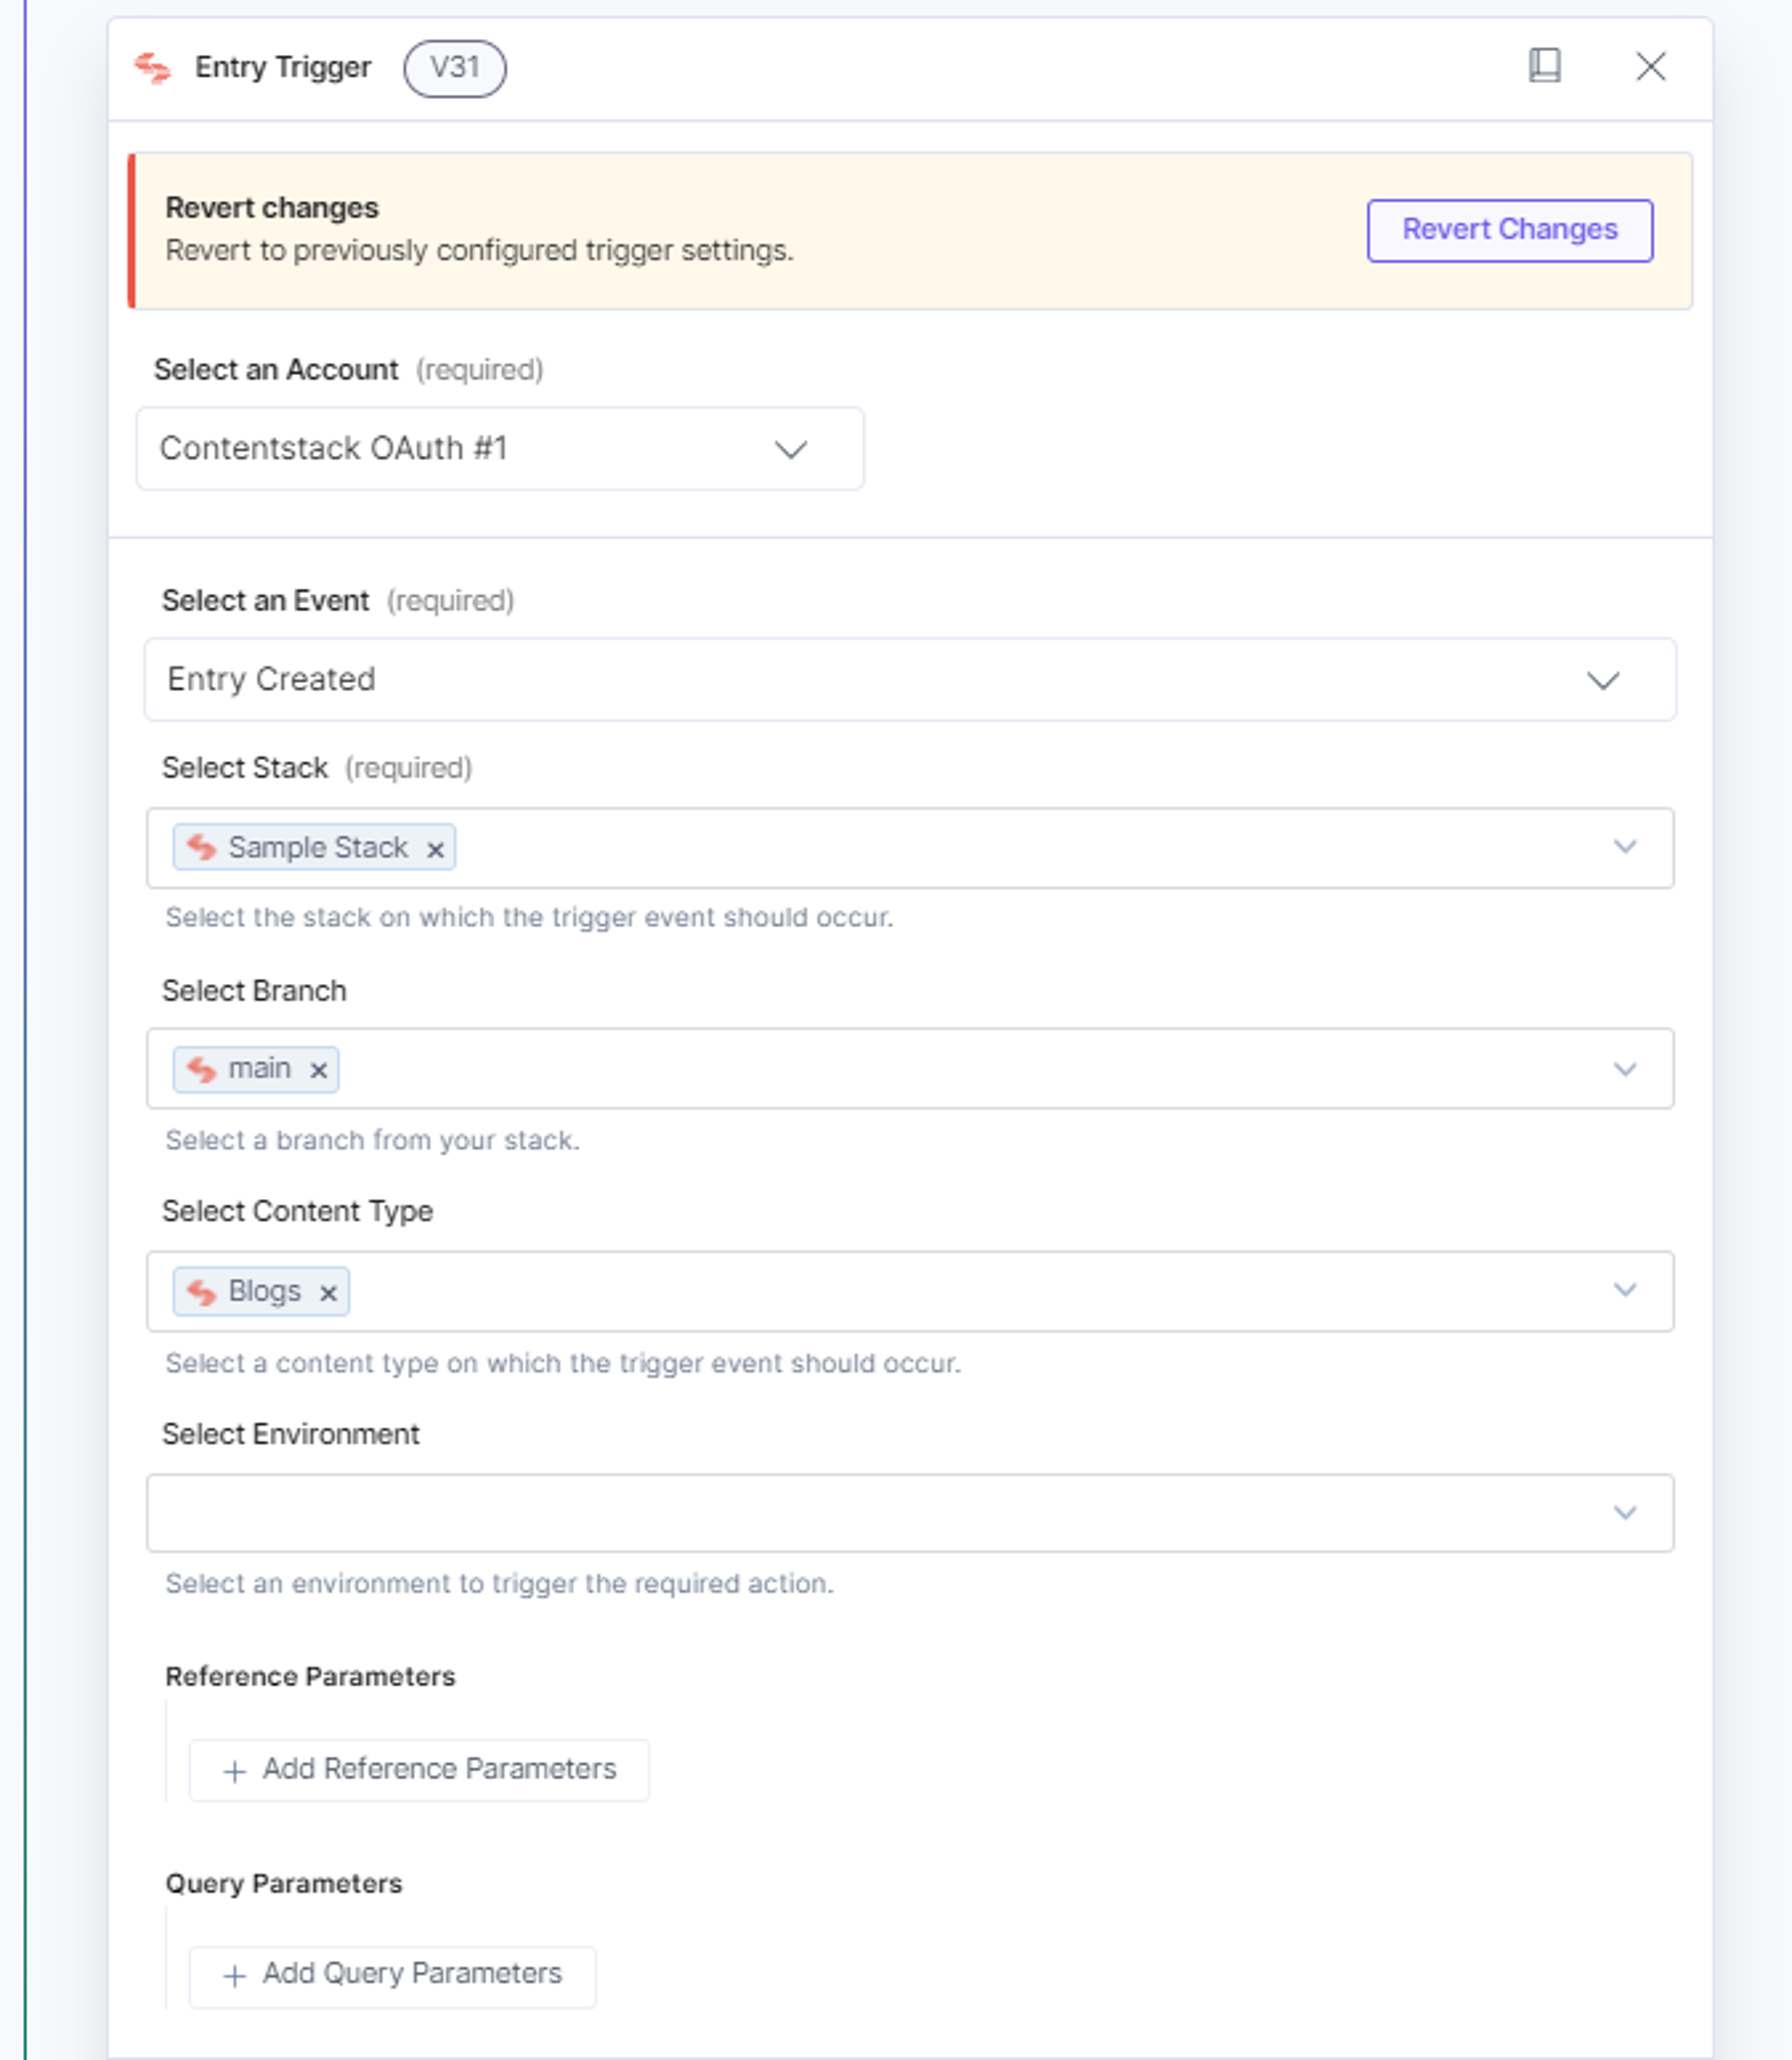1792x2060 pixels.
Task: Click Add Query Parameters button
Action: click(x=393, y=1976)
